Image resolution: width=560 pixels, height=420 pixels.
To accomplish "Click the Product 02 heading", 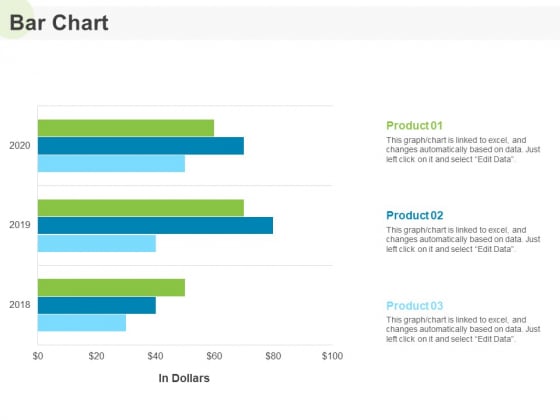I will pos(415,215).
